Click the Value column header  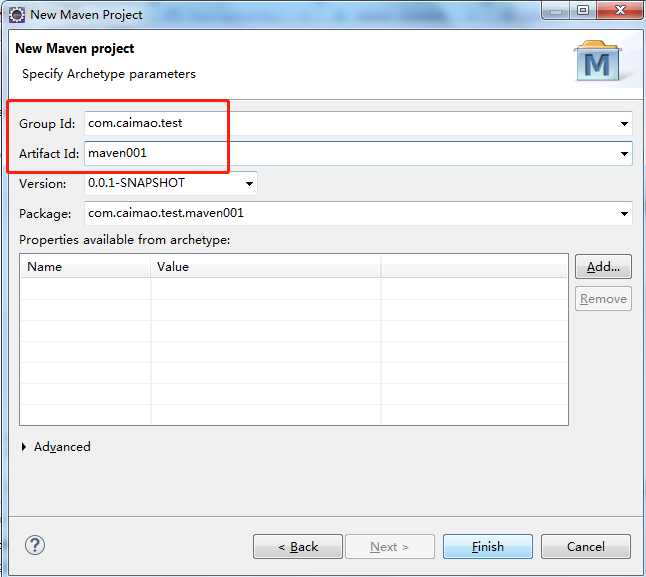click(266, 267)
